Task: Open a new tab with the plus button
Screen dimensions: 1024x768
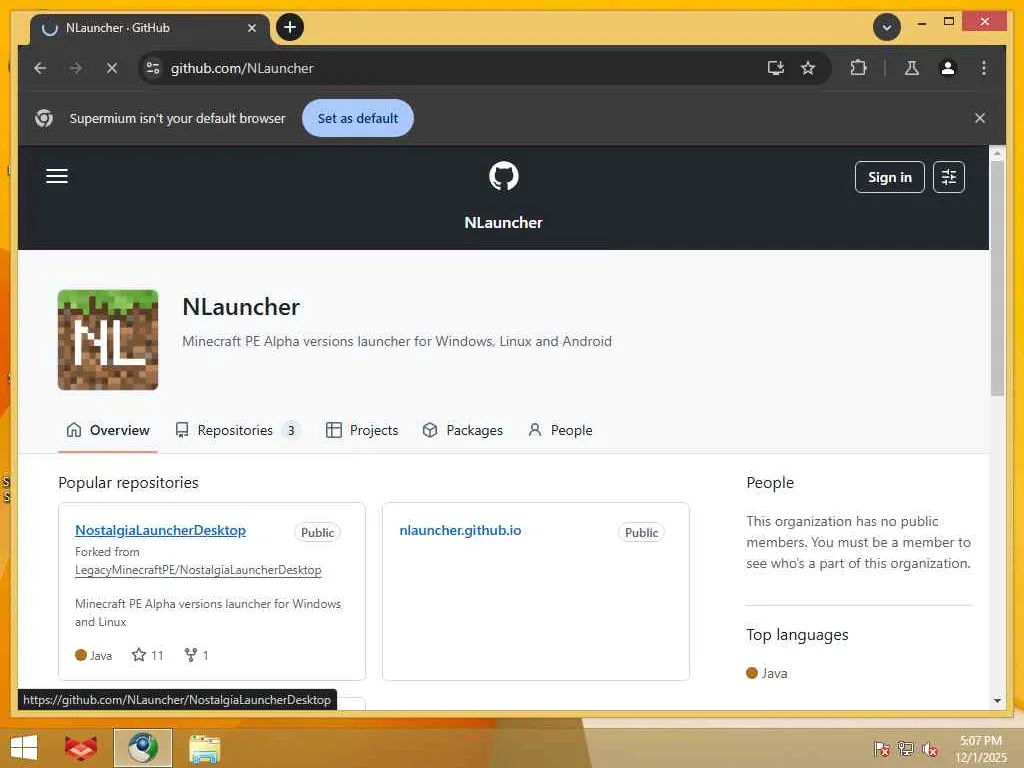Action: [290, 27]
